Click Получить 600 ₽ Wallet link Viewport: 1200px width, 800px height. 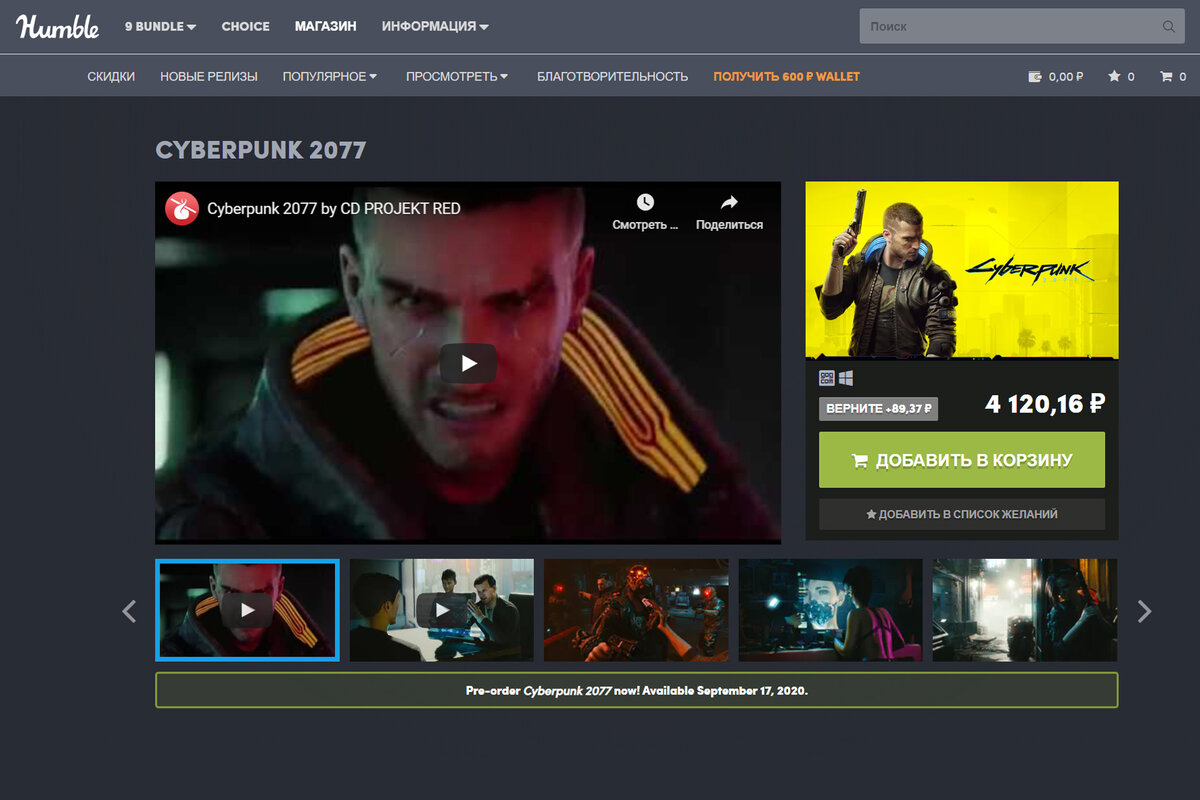(786, 76)
